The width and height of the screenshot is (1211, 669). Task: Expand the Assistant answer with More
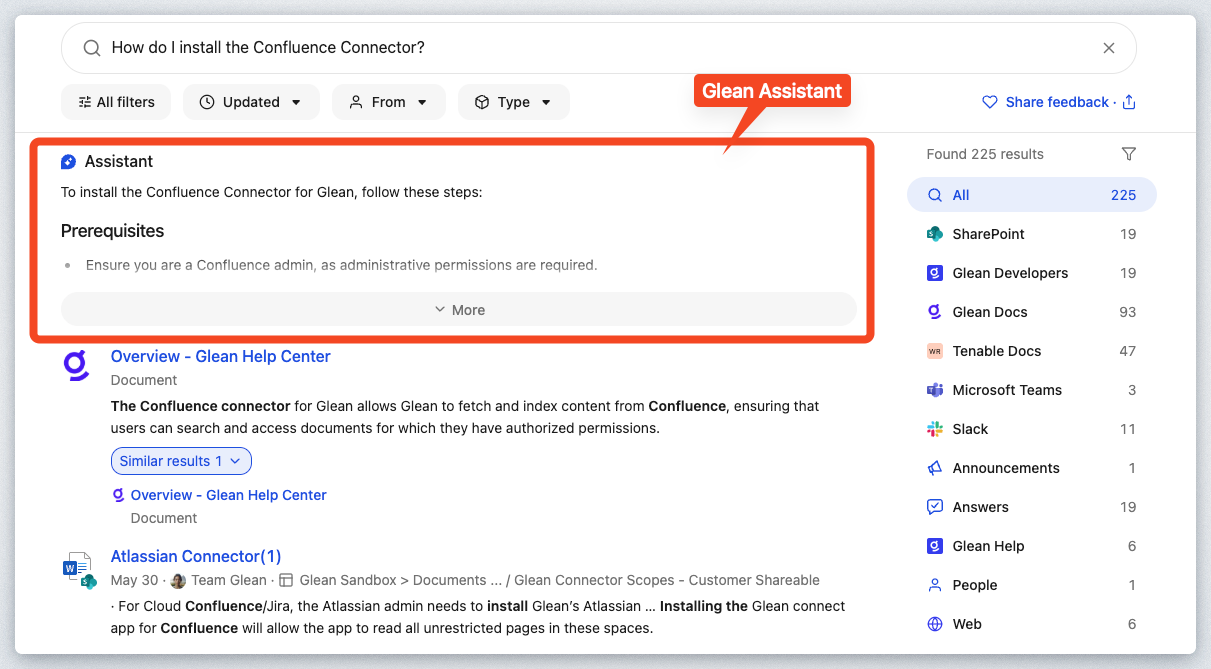(459, 310)
